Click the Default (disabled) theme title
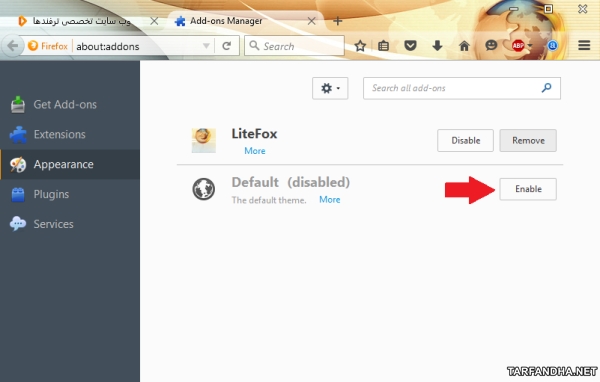600x382 pixels. coord(290,182)
